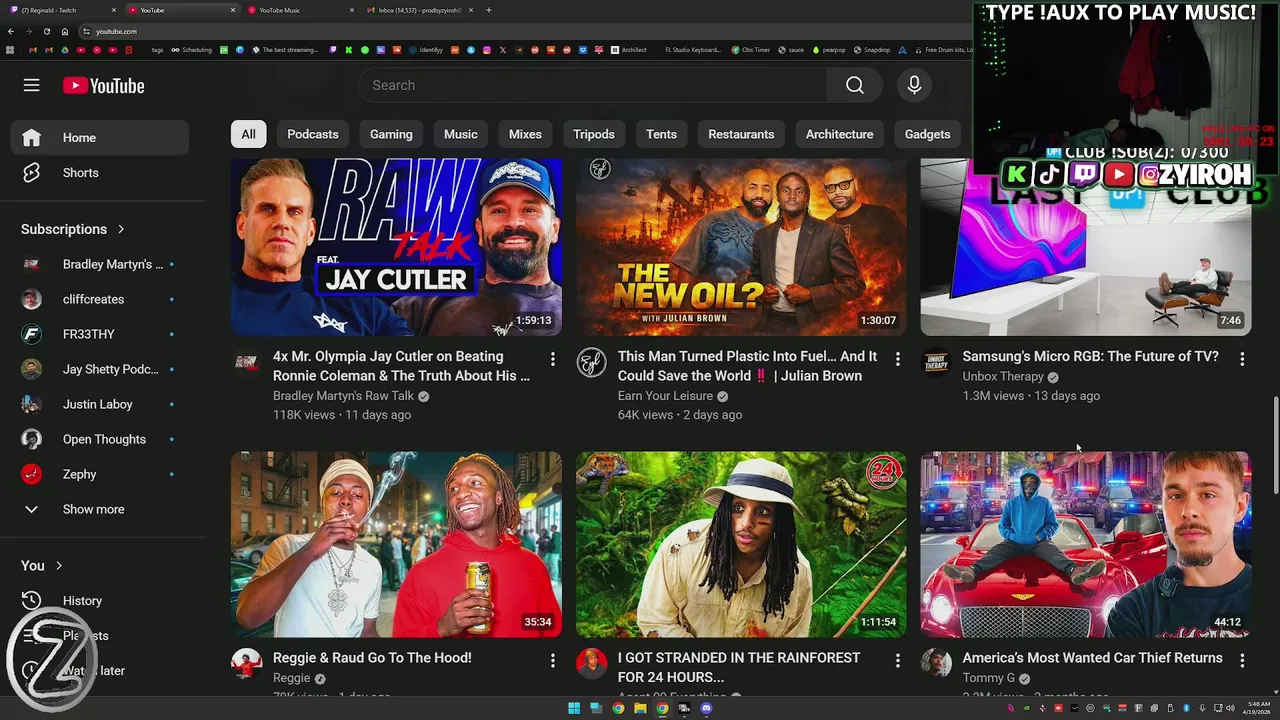Open The New Oil video thumbnail
This screenshot has height=720, width=1280.
[741, 247]
